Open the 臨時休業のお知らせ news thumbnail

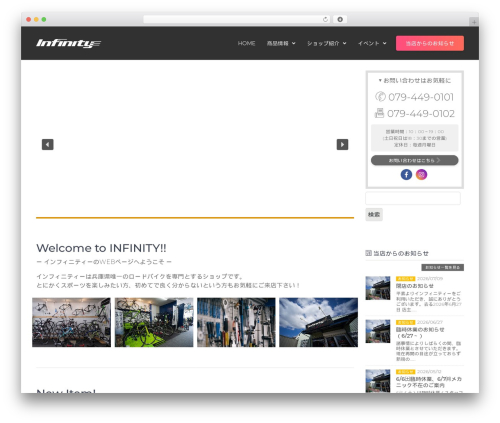point(378,331)
